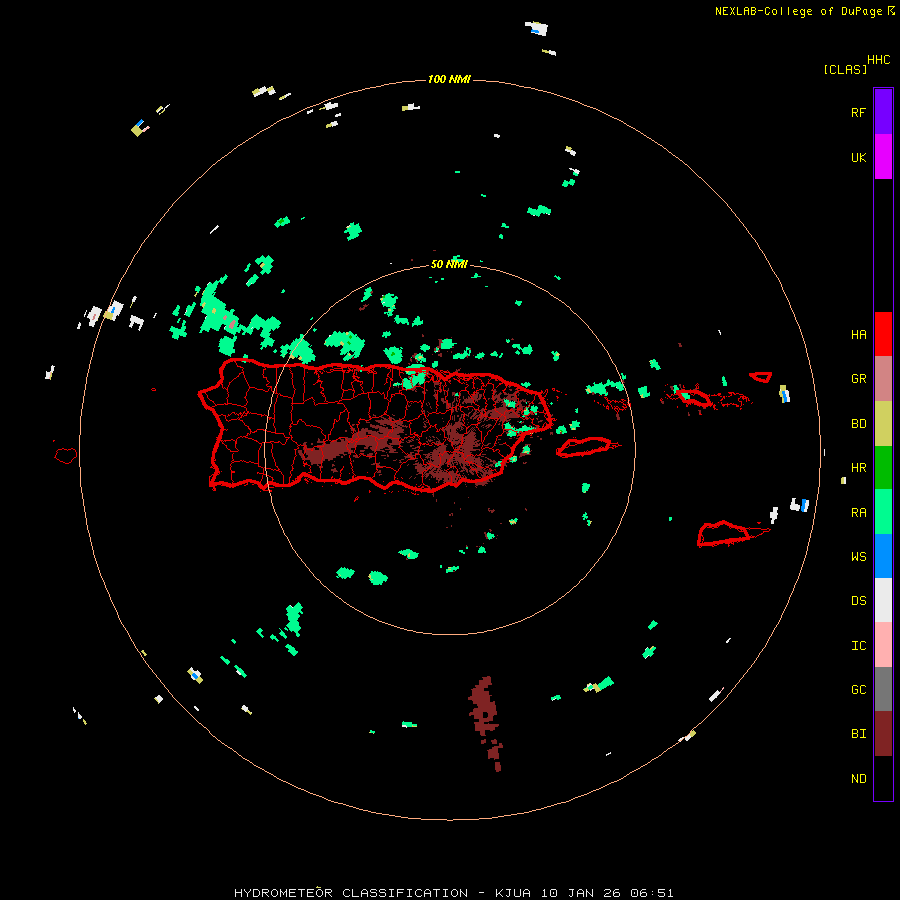This screenshot has height=900, width=900.
Task: Click the small island outline west of Puerto Rico
Action: 65,456
